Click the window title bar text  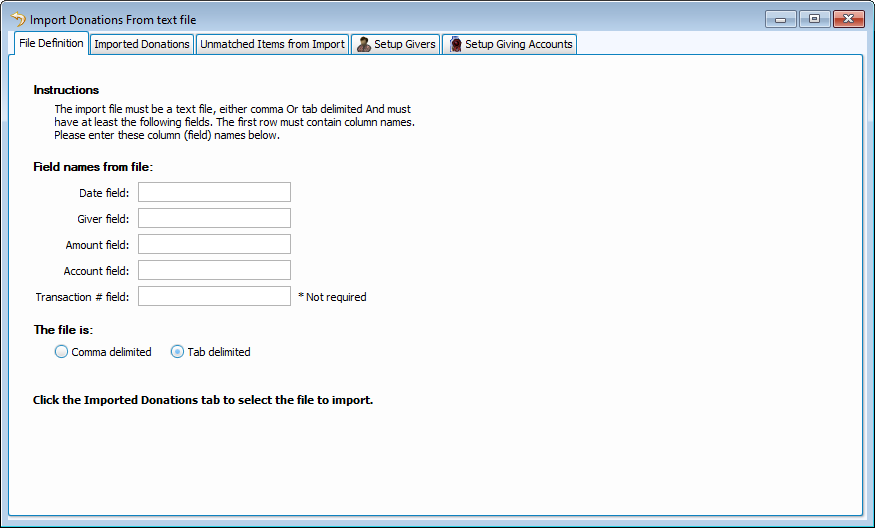tap(112, 20)
